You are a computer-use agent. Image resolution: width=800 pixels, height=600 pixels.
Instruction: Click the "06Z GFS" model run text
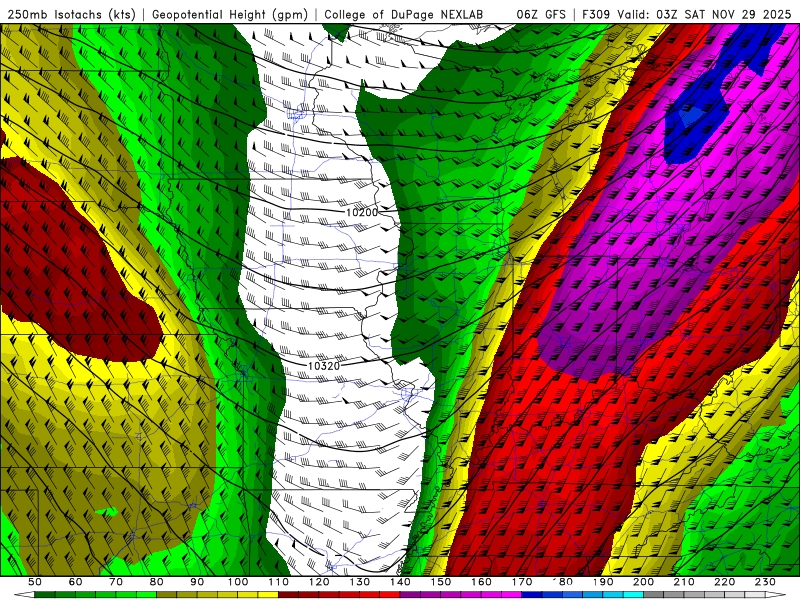click(541, 14)
